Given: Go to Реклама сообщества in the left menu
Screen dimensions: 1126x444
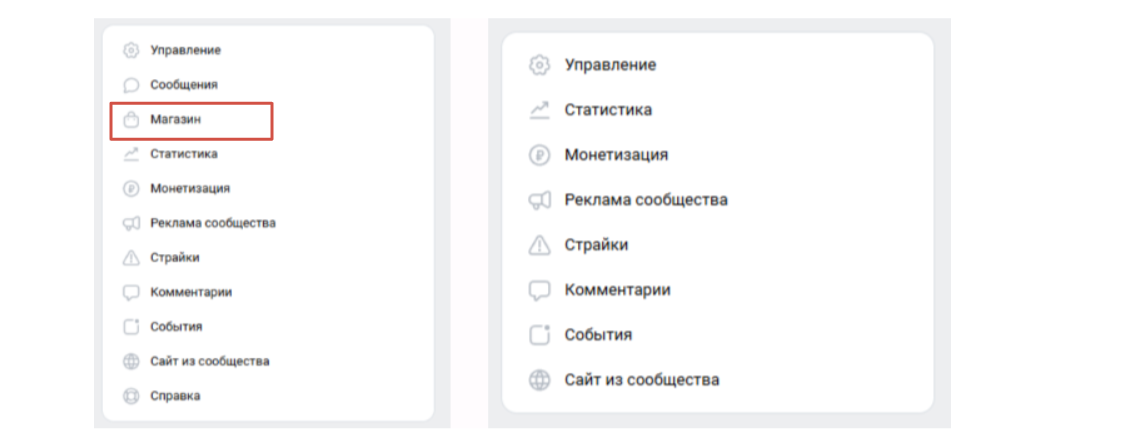Looking at the screenshot, I should 213,223.
